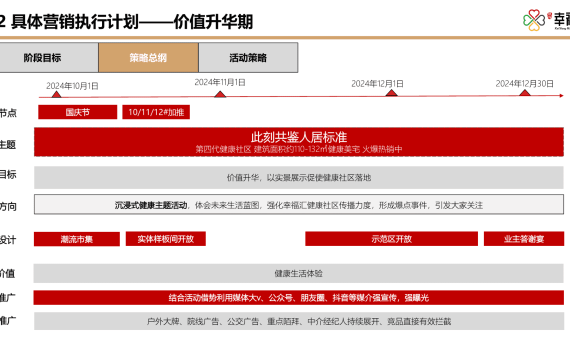Click the 沉浸式健康主题活动 direction box
The width and height of the screenshot is (570, 360).
(299, 205)
